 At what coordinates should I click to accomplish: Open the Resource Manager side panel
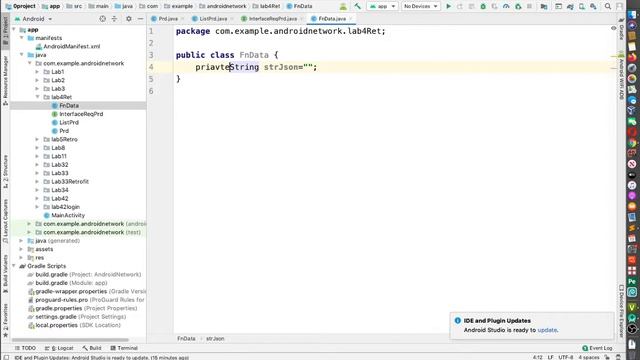[x=5, y=81]
